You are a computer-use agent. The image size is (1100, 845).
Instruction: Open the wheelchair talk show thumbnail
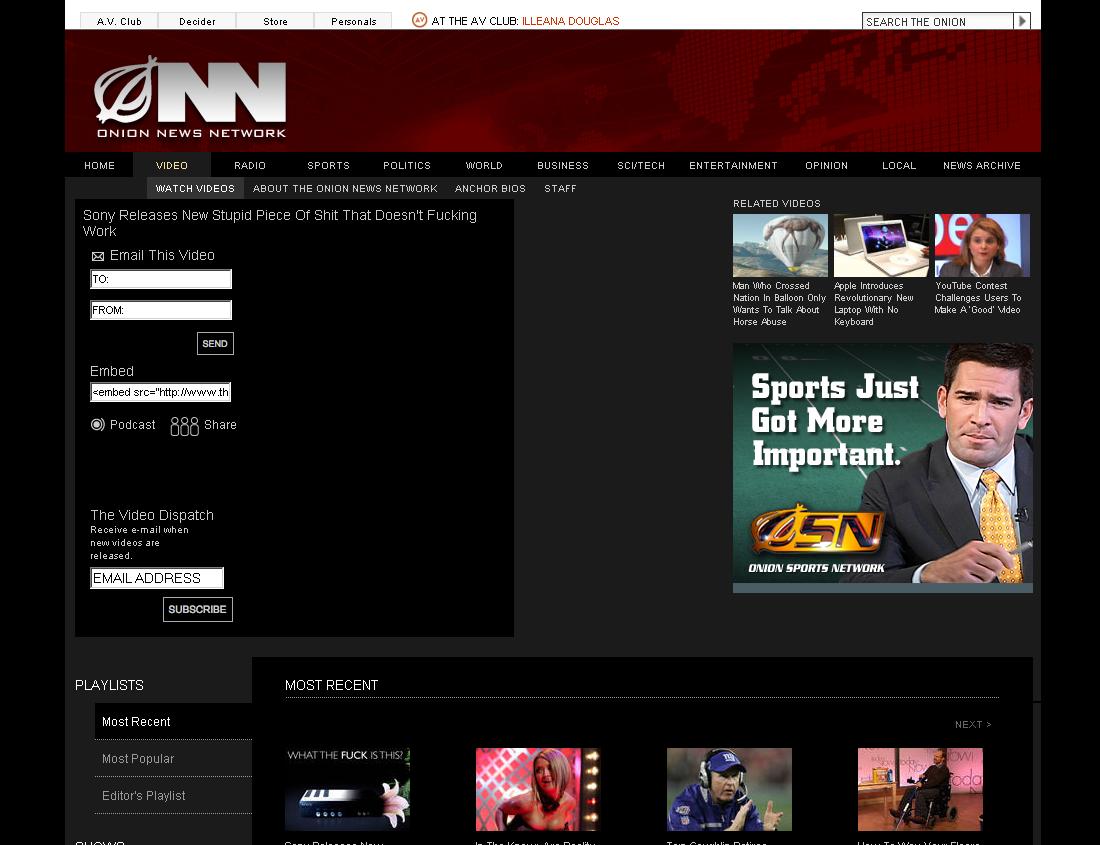point(920,790)
